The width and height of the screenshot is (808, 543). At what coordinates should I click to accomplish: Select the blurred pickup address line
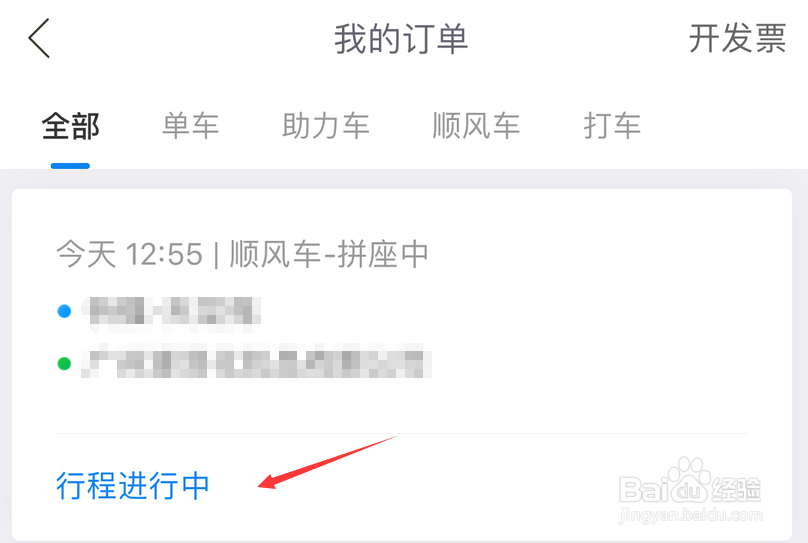click(x=172, y=312)
